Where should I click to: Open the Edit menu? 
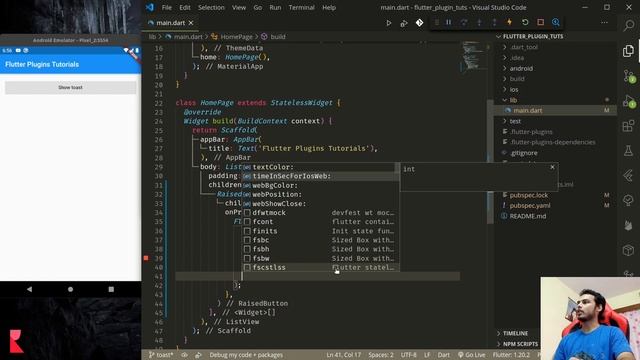click(184, 7)
